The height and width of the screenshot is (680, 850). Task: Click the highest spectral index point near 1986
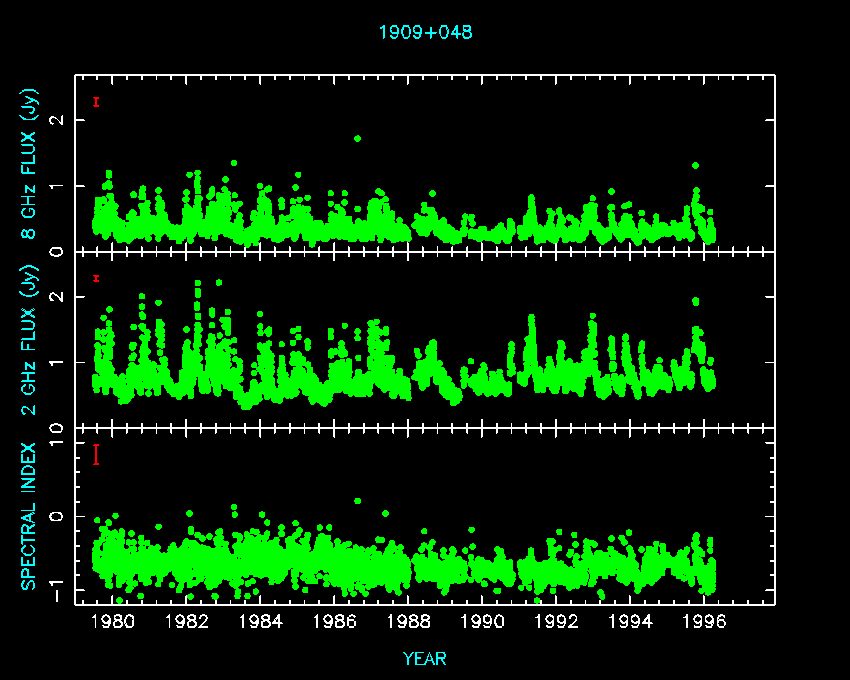(357, 501)
